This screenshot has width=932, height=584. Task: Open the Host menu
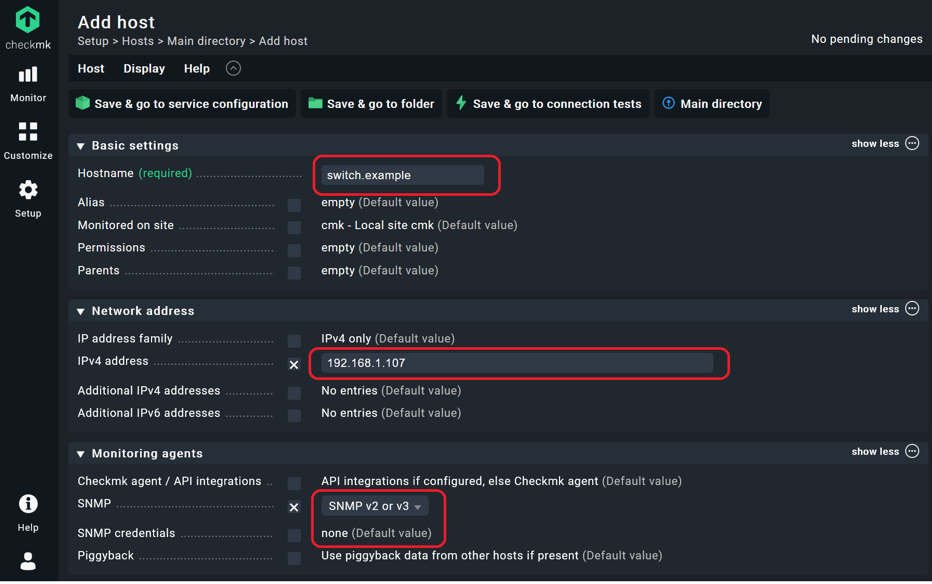click(x=91, y=68)
